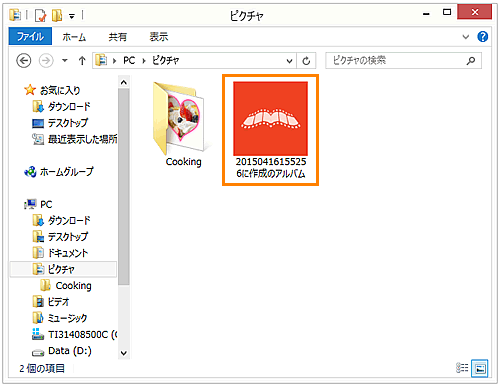This screenshot has height=386, width=500.
Task: Click the ミュージック folder icon
Action: (x=38, y=318)
